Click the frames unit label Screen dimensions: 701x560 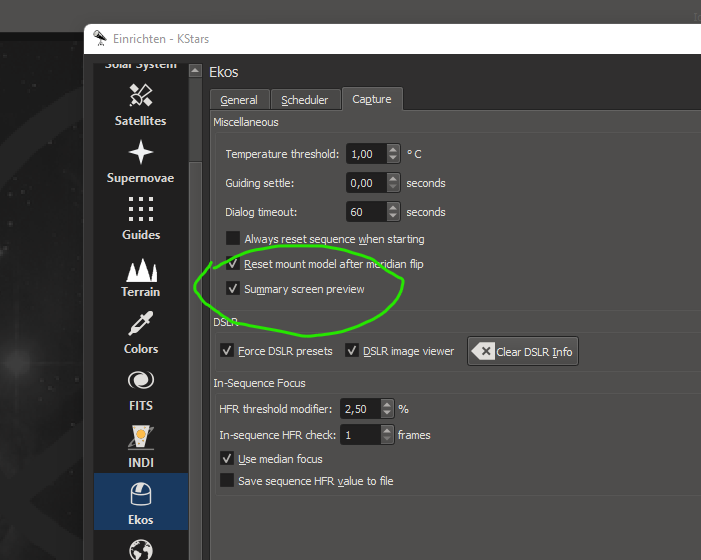[414, 435]
